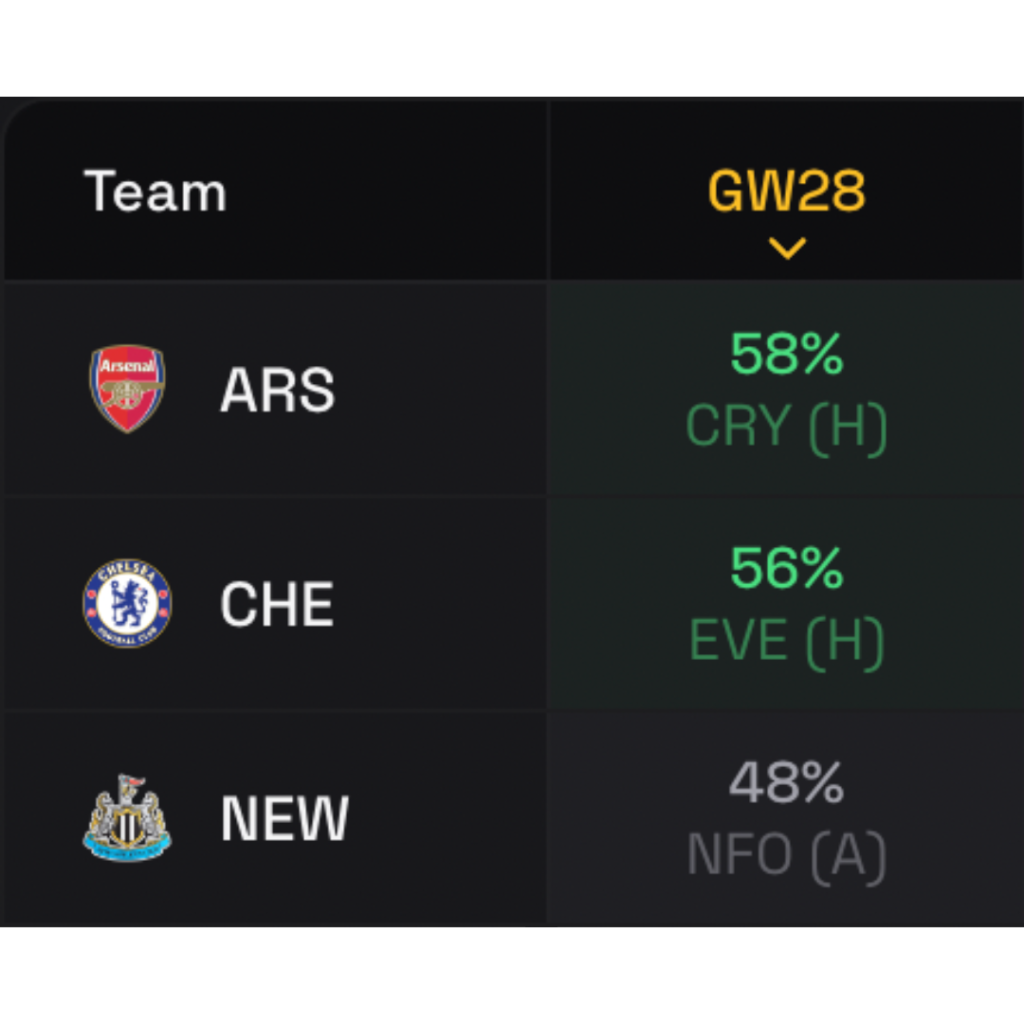Select the NFO (A) fixture cell
Screen dimensions: 1024x1024
tap(787, 854)
